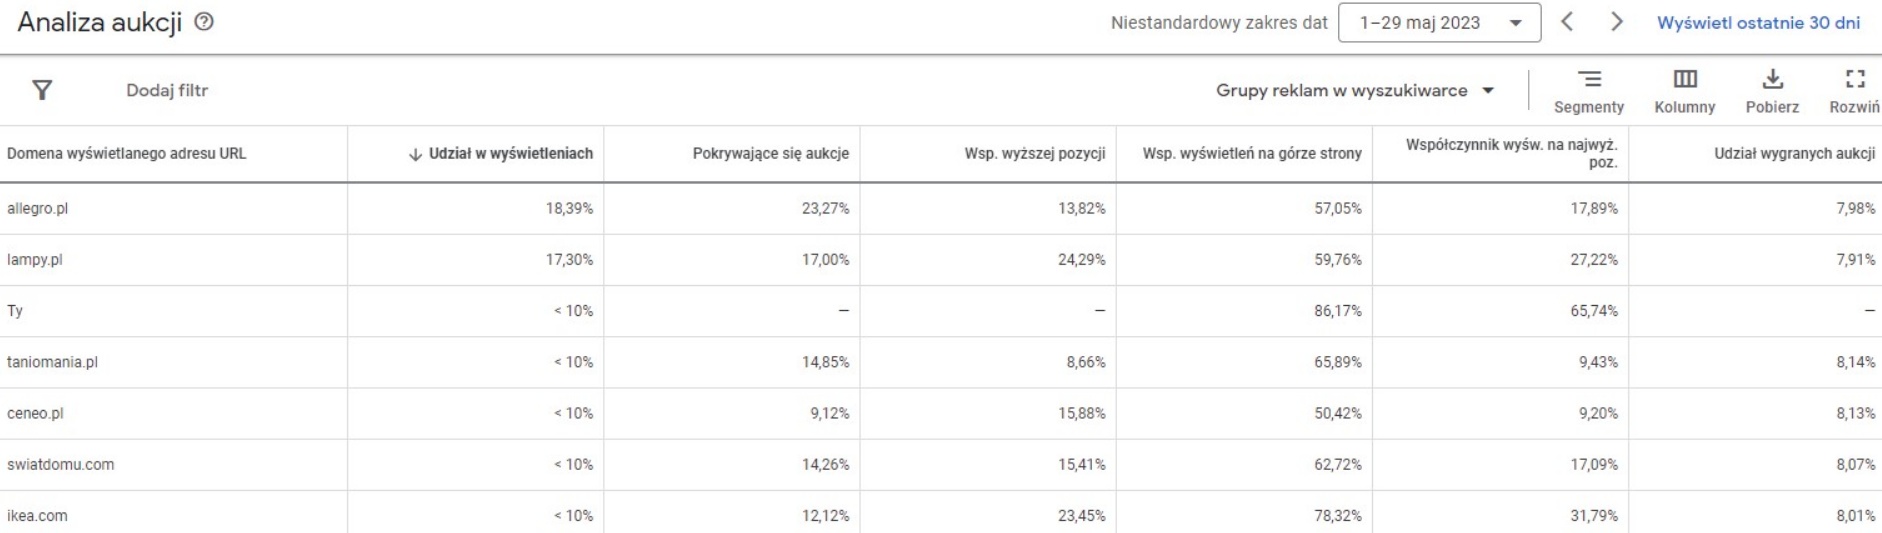This screenshot has width=1882, height=533.
Task: Open the 1–29 maj 2023 date dropdown
Action: pos(1438,23)
